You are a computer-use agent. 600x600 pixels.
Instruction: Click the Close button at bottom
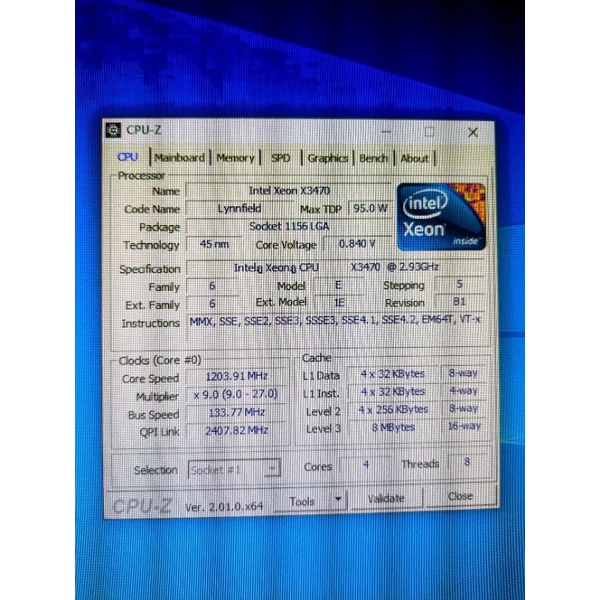[460, 497]
